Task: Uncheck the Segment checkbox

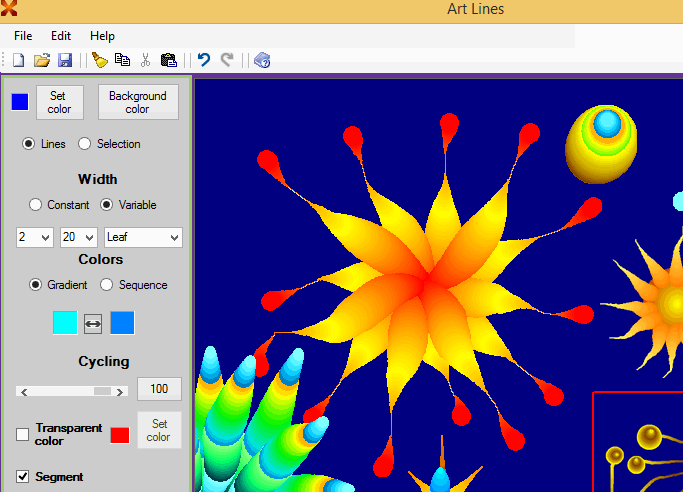Action: [23, 476]
